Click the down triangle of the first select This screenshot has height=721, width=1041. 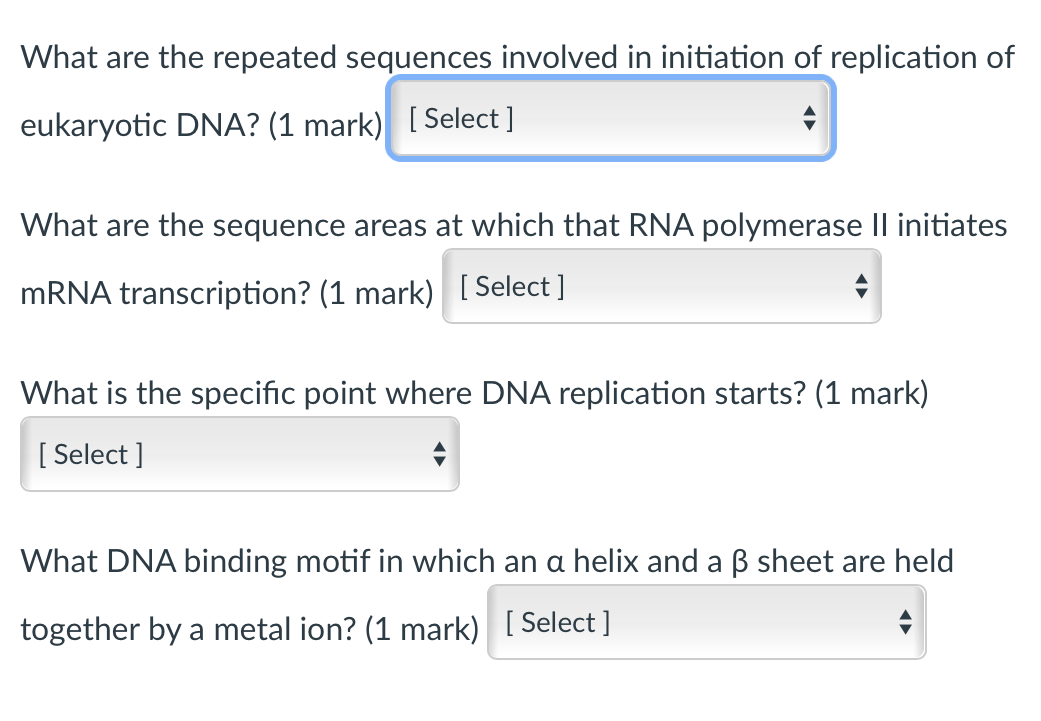[809, 124]
